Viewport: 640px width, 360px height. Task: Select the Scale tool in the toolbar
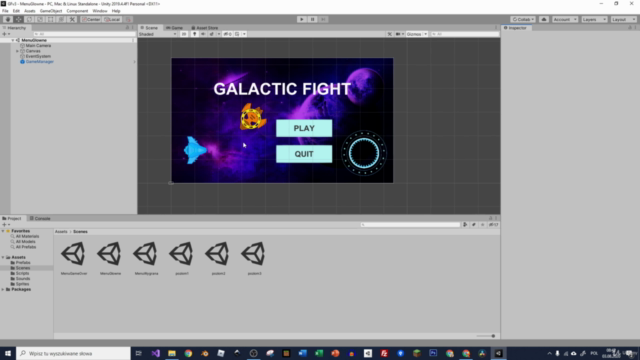[x=40, y=19]
